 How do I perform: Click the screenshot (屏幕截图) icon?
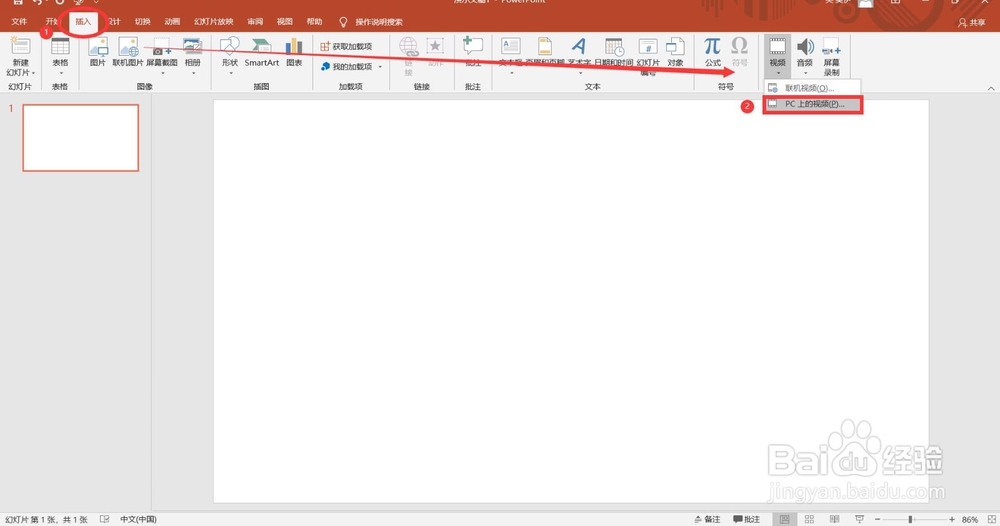161,48
